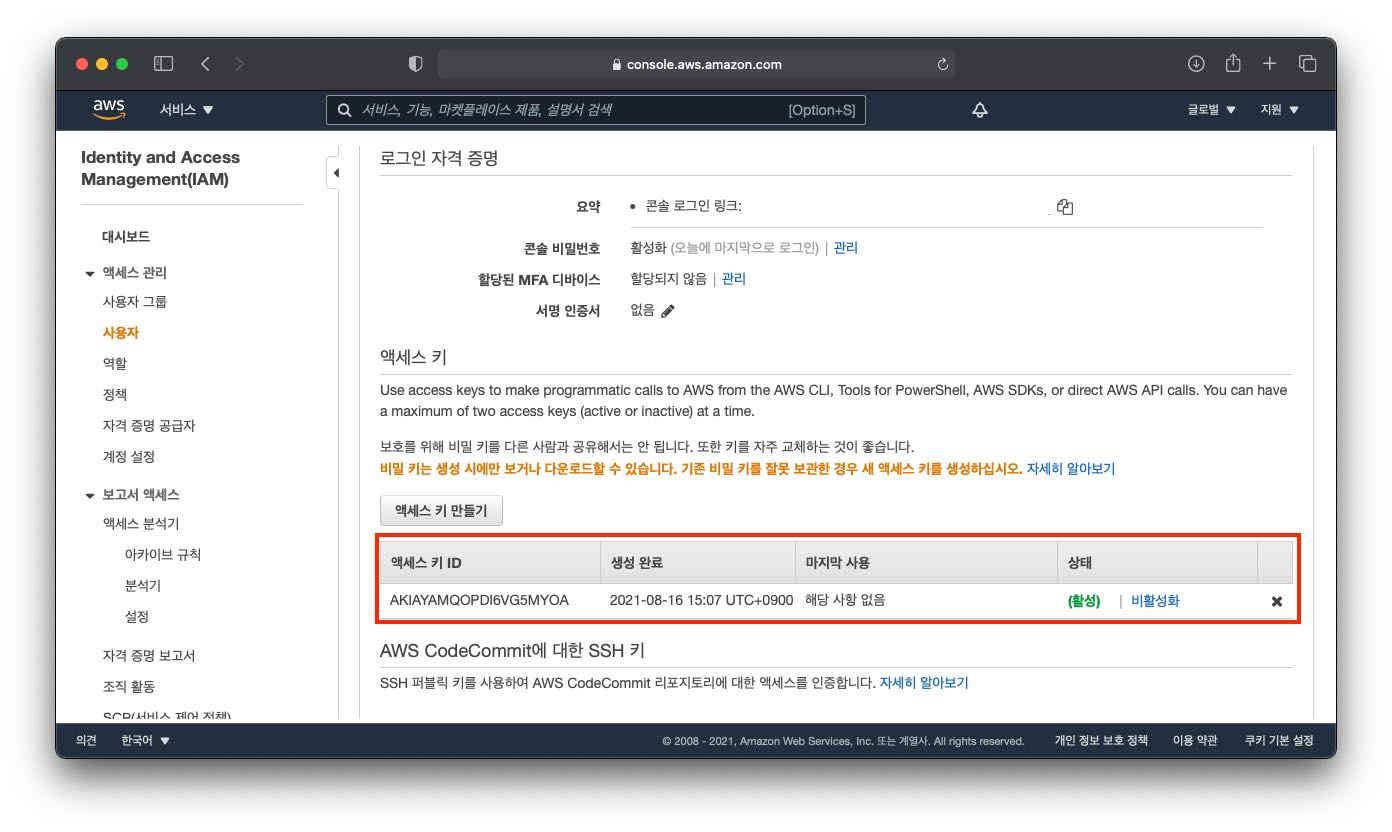The image size is (1392, 832).
Task: Open 자격 증명 보고서 in sidebar
Action: point(149,656)
